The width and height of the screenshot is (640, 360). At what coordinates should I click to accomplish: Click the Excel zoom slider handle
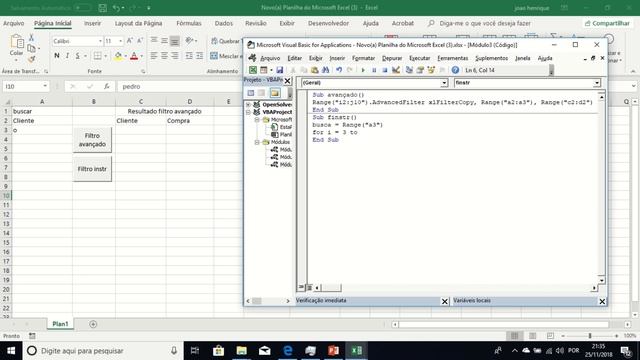coord(590,336)
